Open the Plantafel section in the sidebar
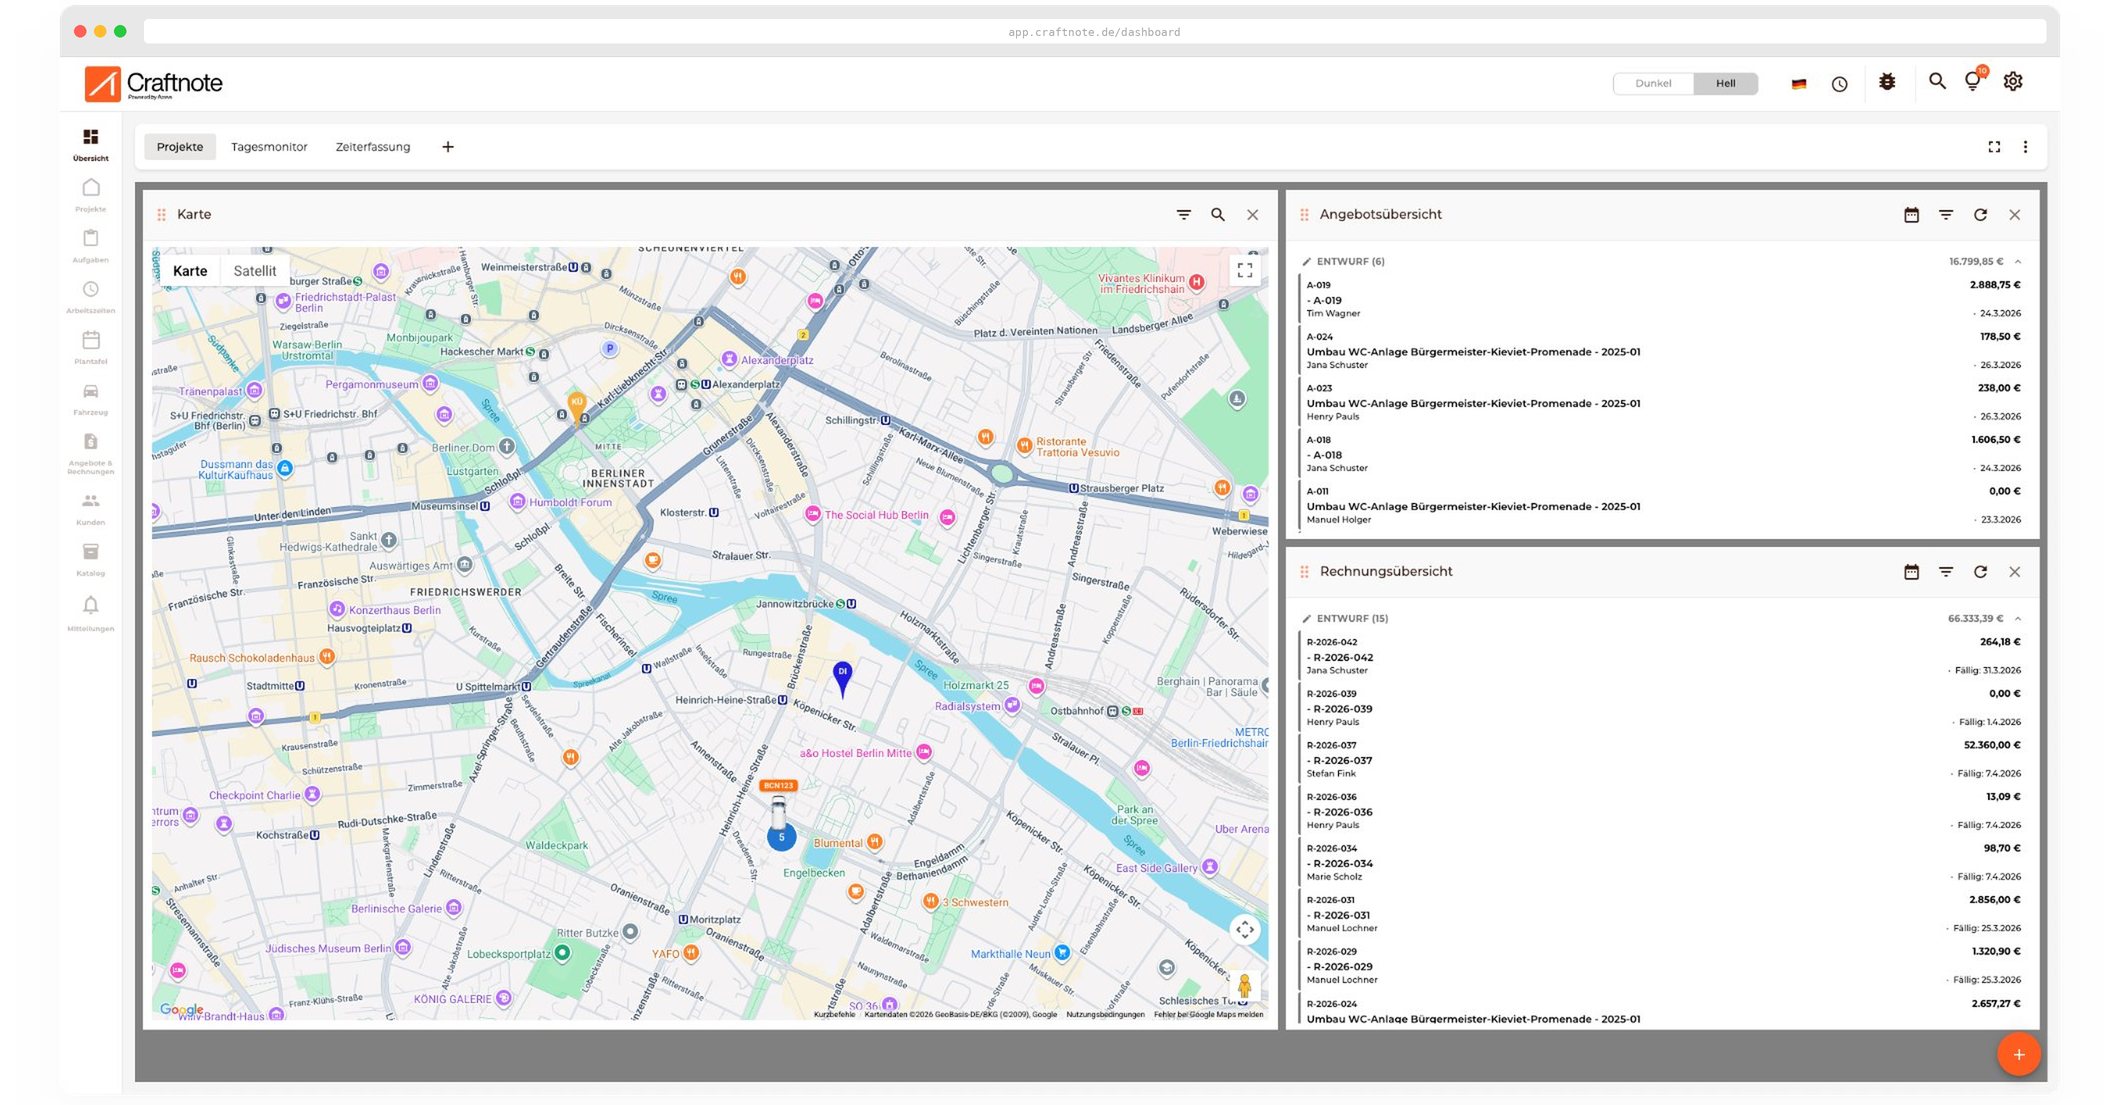 (91, 345)
